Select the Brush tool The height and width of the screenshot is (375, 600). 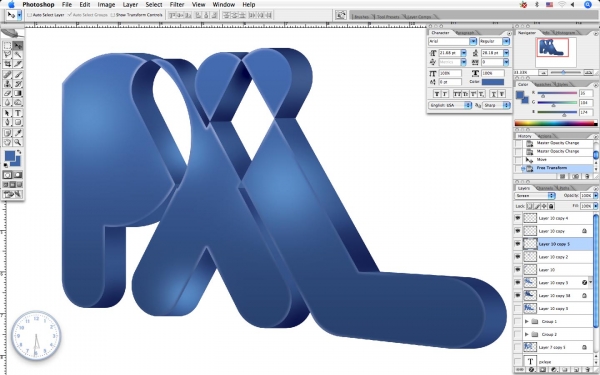point(18,75)
